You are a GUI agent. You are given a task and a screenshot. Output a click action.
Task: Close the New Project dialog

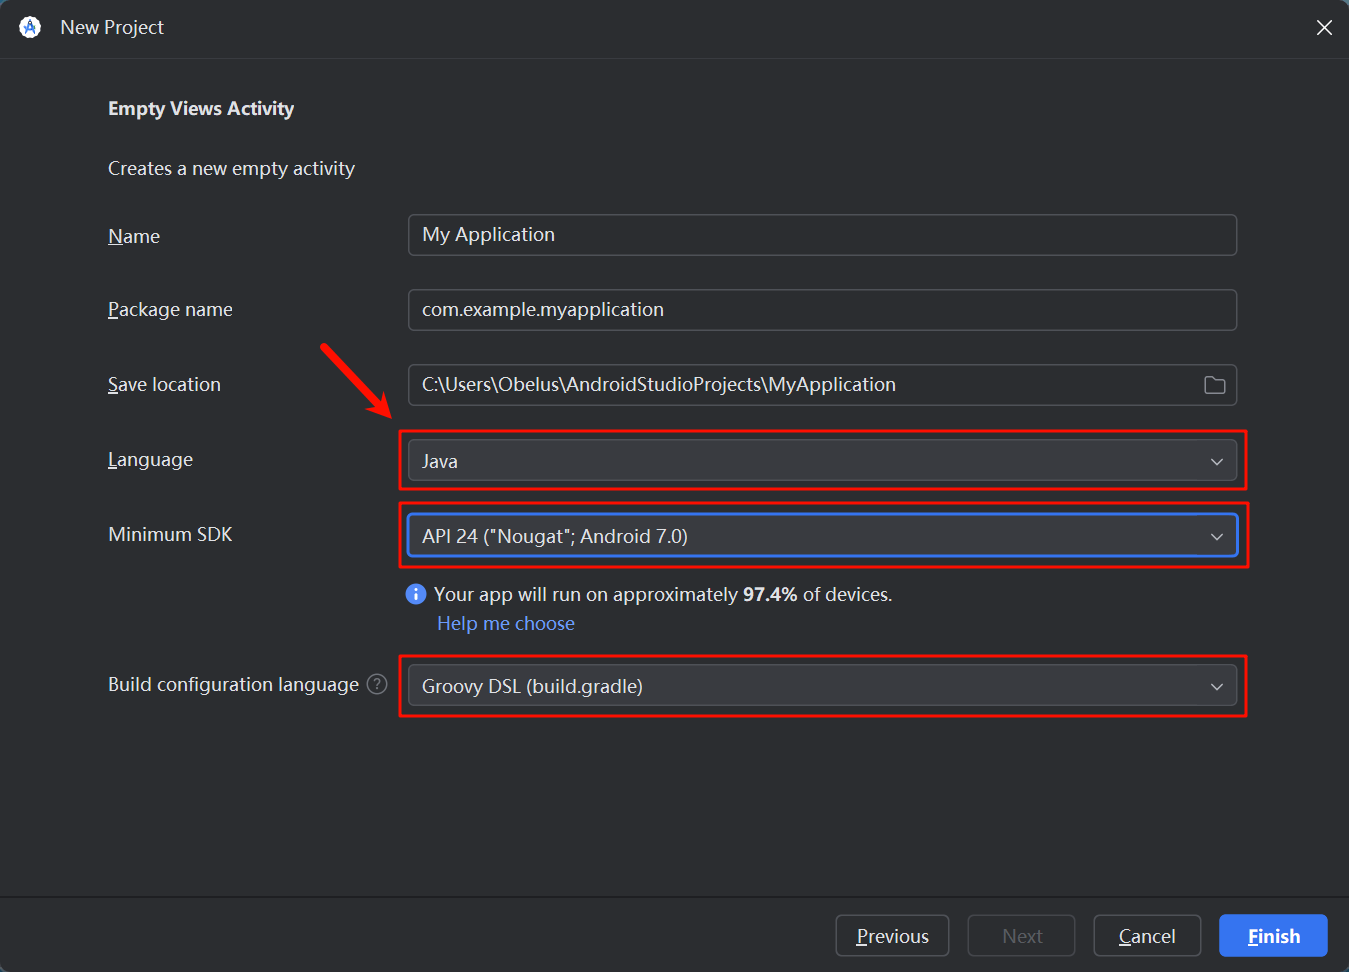[1324, 28]
